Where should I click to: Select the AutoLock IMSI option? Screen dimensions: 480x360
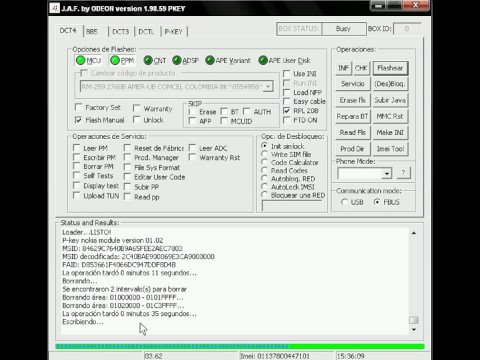click(x=265, y=187)
